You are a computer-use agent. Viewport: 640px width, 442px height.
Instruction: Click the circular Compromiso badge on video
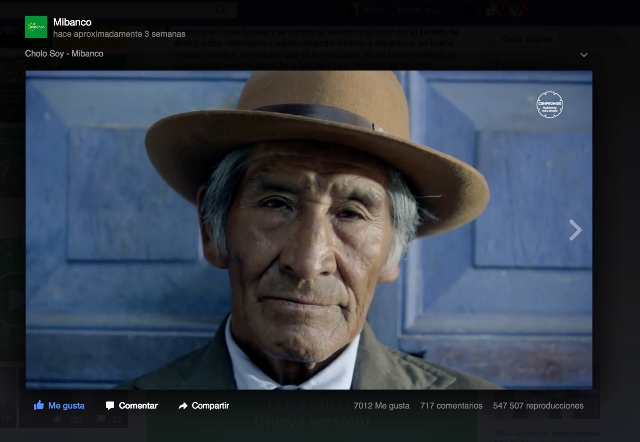pos(549,105)
